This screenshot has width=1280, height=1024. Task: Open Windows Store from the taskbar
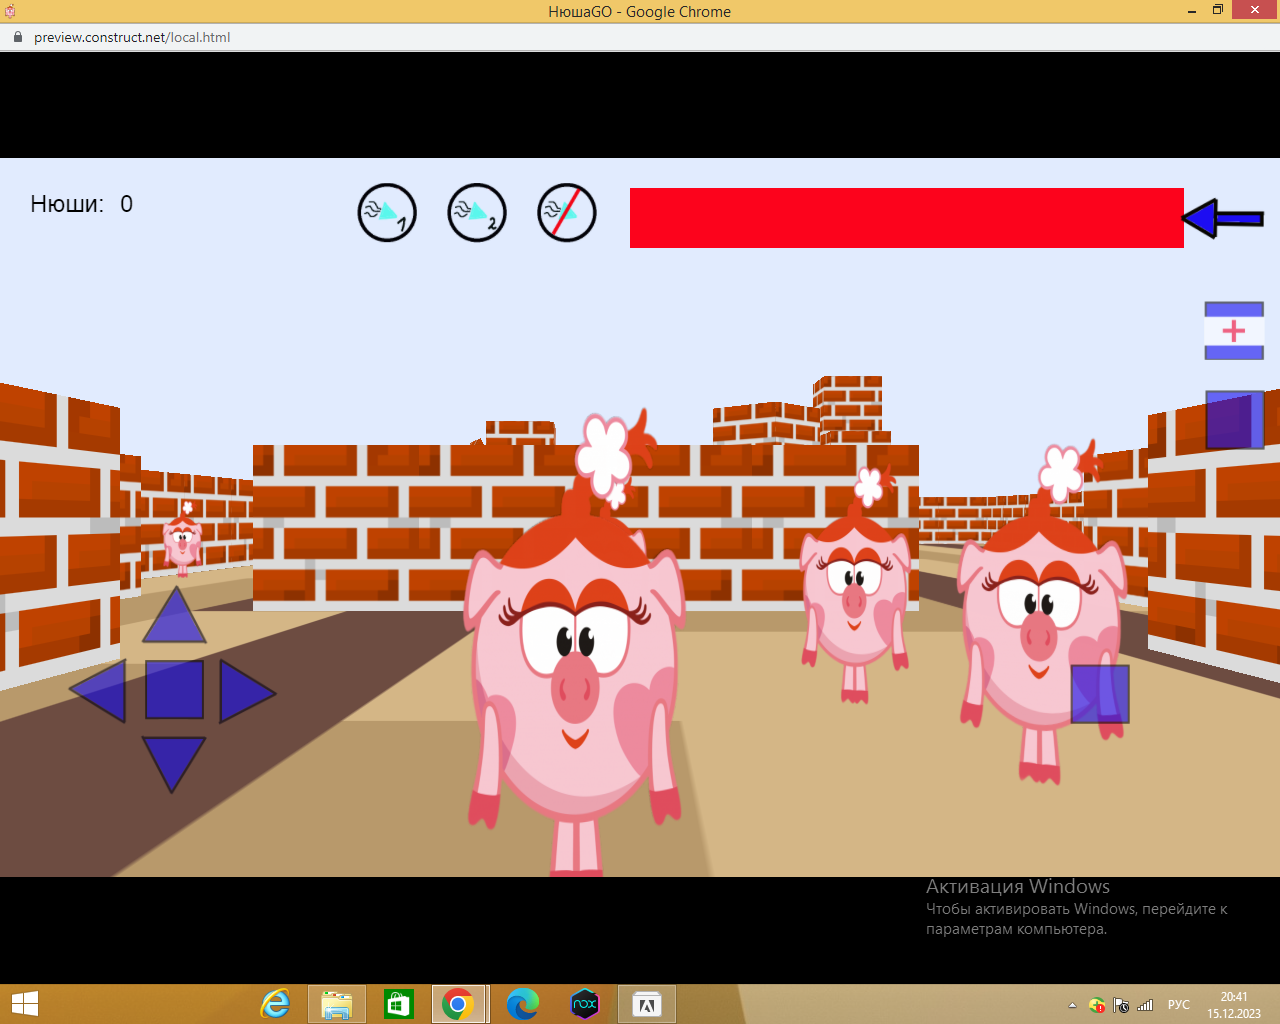coord(399,1004)
